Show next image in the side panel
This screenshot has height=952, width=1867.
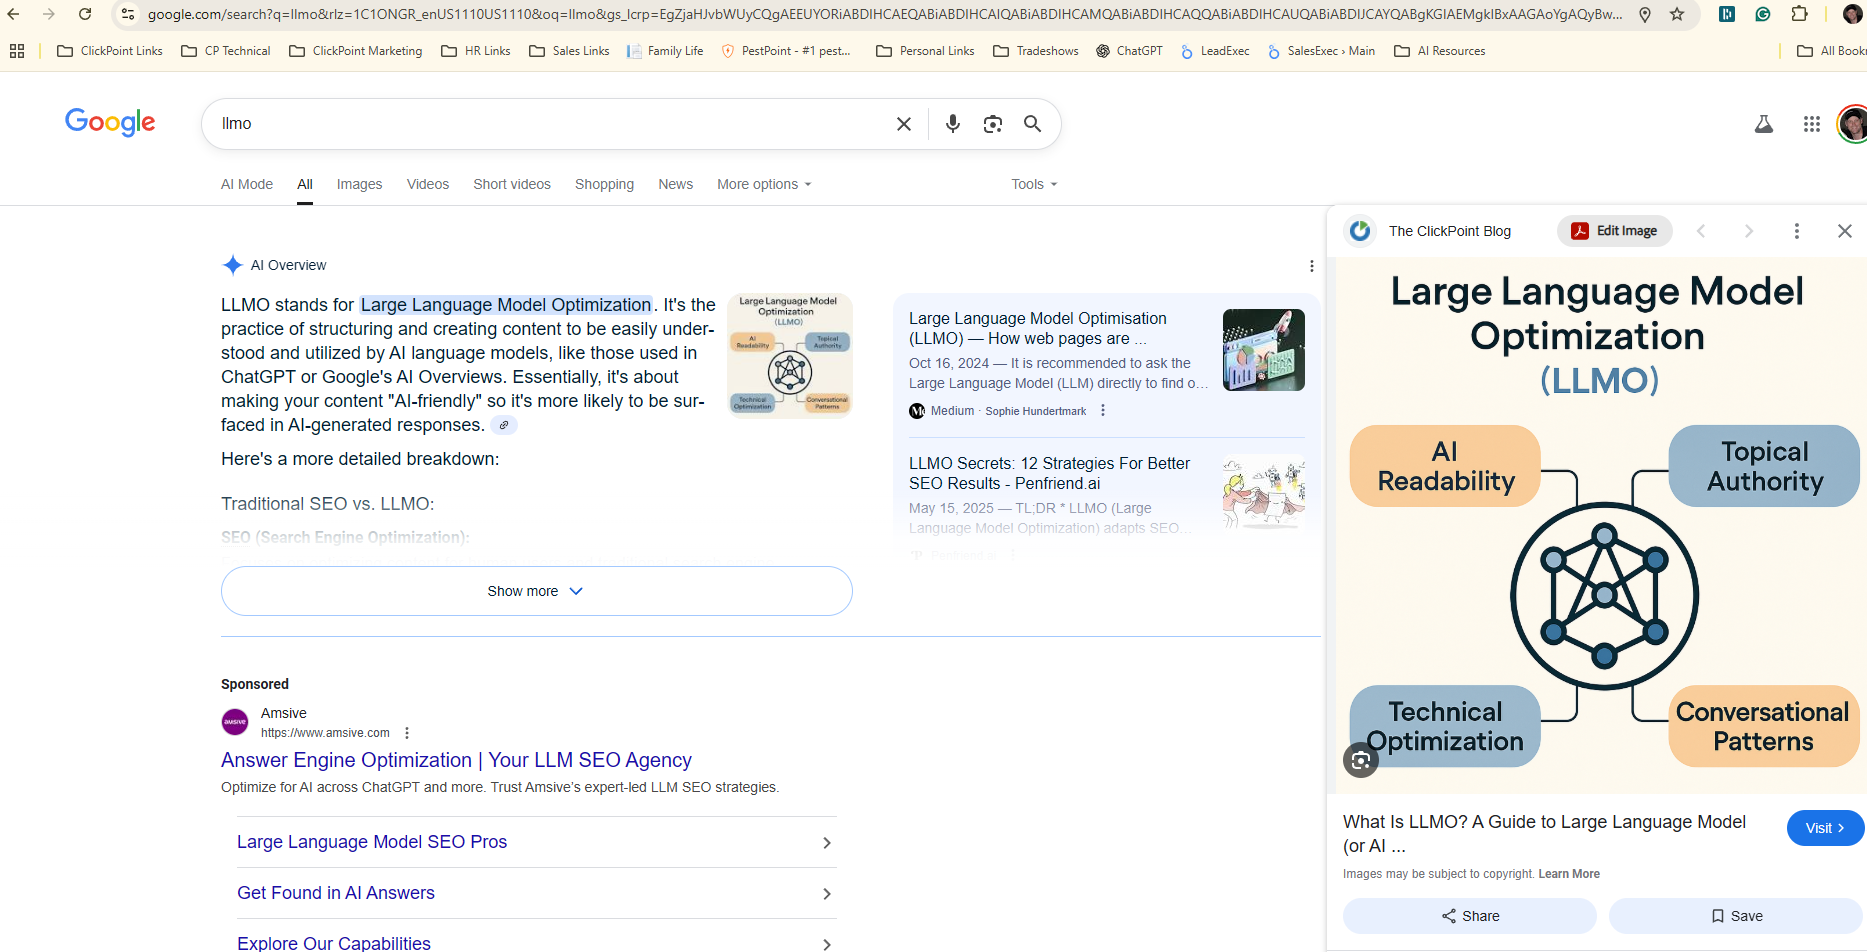(1749, 231)
